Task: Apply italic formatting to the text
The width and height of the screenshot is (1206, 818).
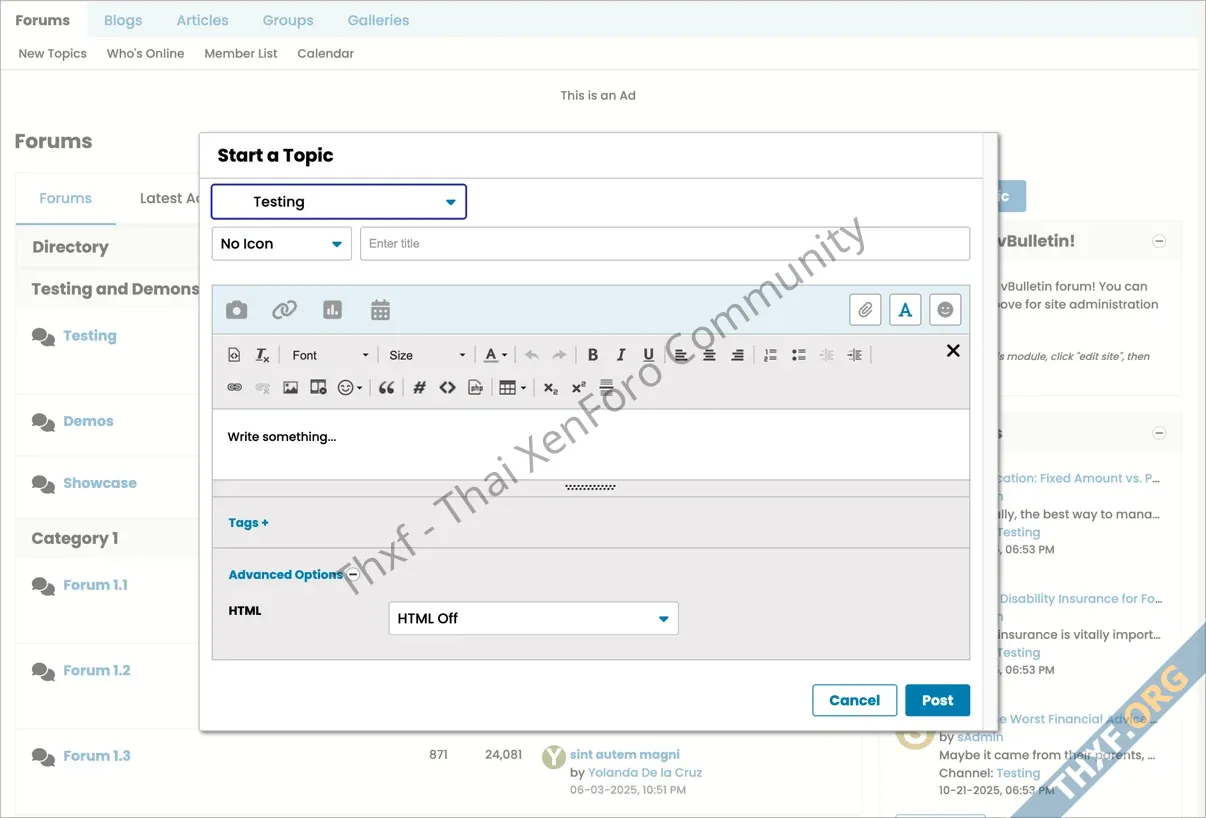Action: [x=621, y=354]
